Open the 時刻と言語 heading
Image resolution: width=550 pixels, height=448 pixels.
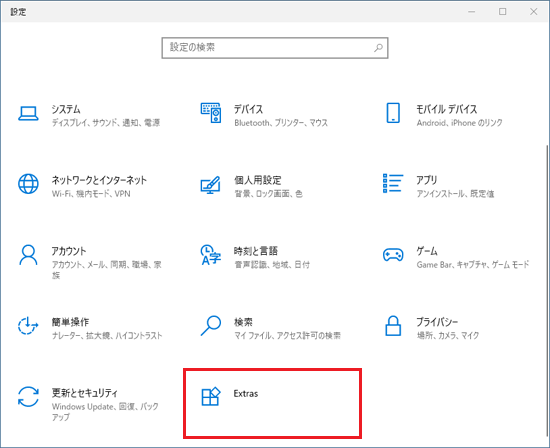coord(256,251)
